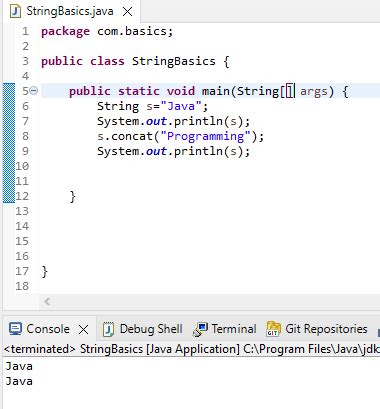Click the second Java output line in Console
Viewport: 380px width, 409px height.
(x=19, y=381)
